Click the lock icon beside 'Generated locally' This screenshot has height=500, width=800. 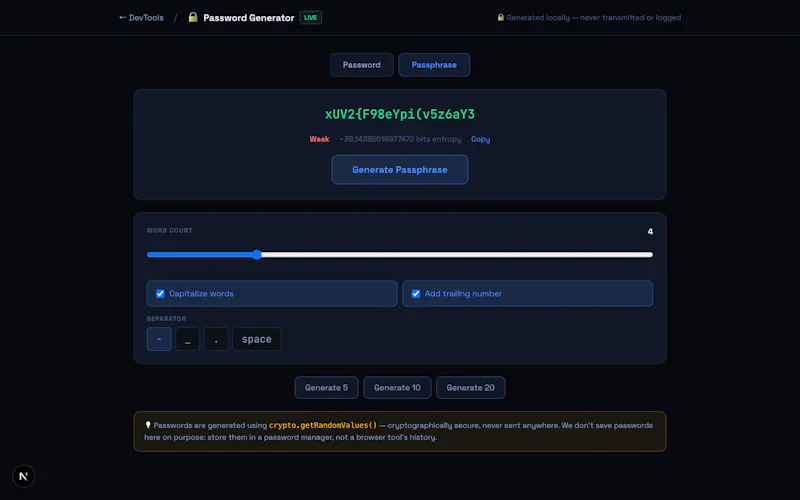tap(501, 17)
